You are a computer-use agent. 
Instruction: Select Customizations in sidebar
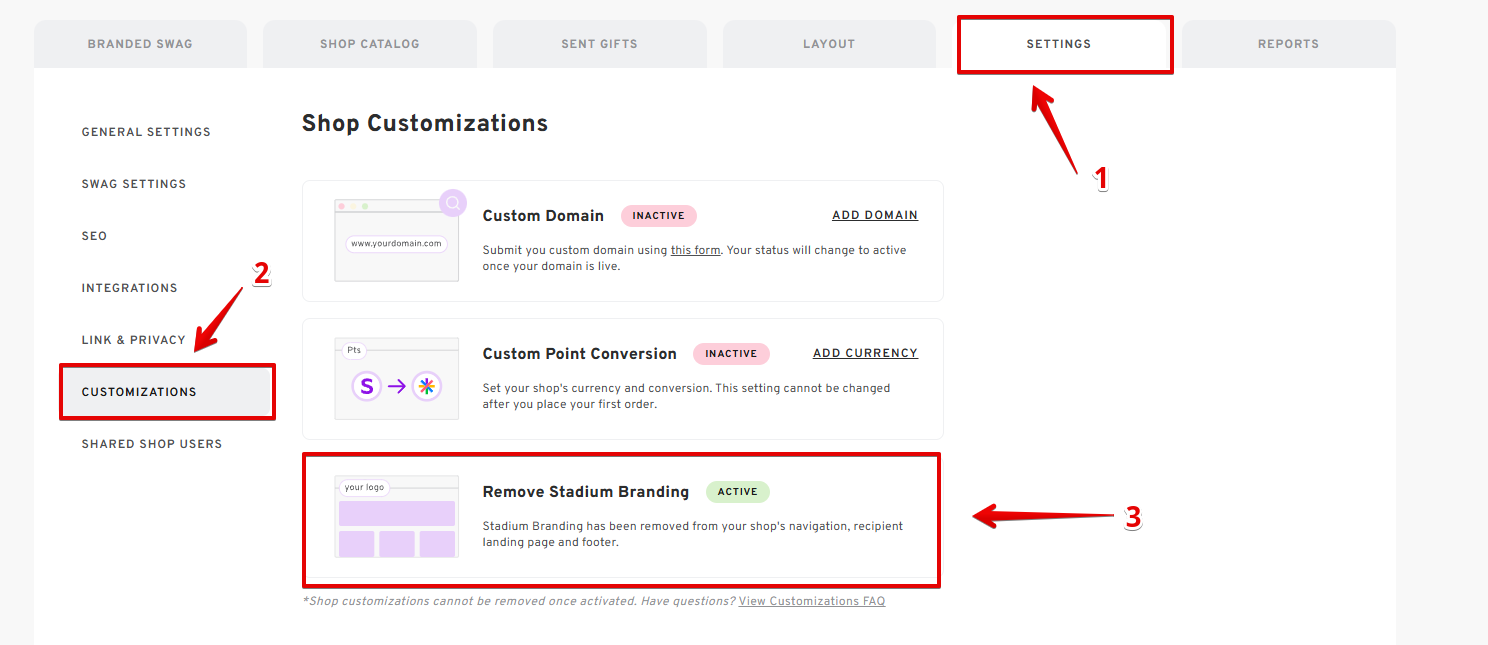[x=167, y=392]
